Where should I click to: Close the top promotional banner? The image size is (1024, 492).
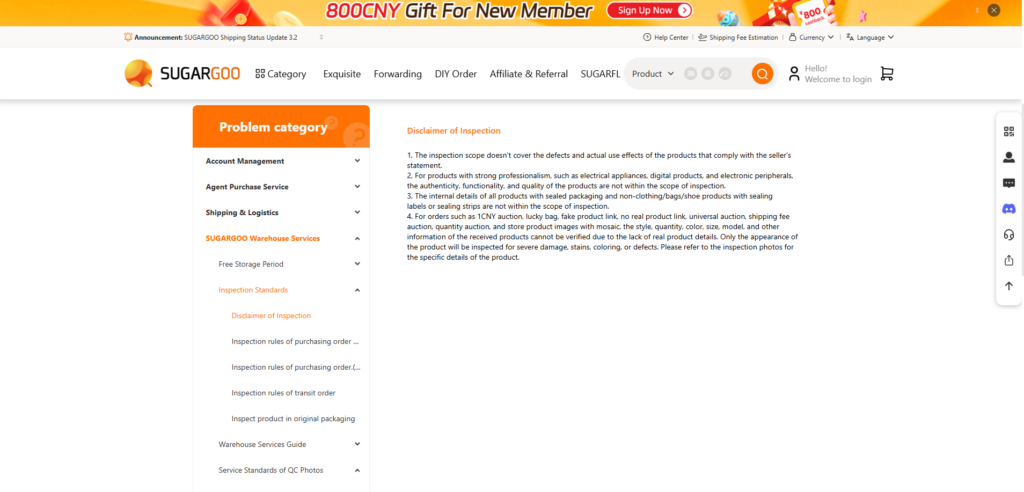pos(993,10)
